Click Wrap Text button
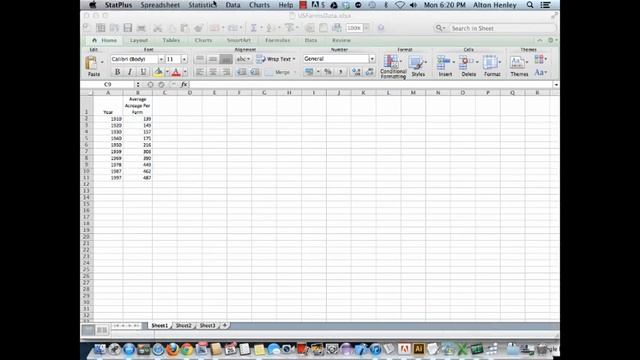 click(x=276, y=59)
